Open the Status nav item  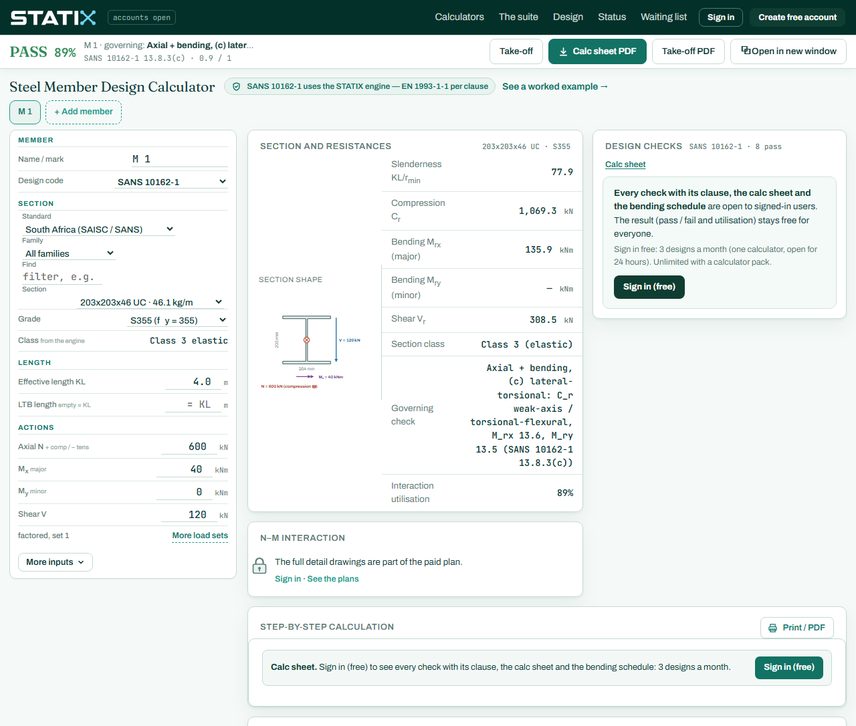click(612, 17)
